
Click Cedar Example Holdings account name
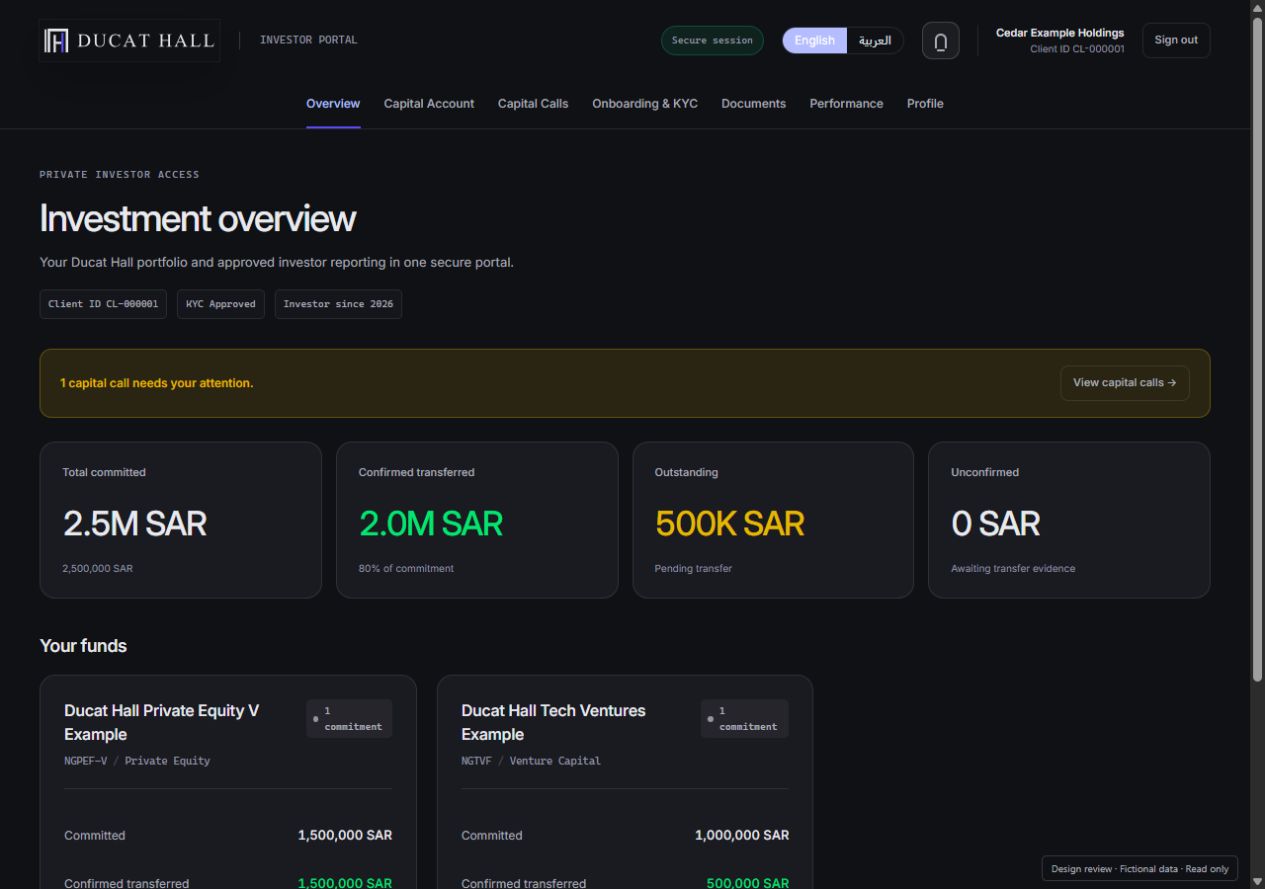[1060, 34]
